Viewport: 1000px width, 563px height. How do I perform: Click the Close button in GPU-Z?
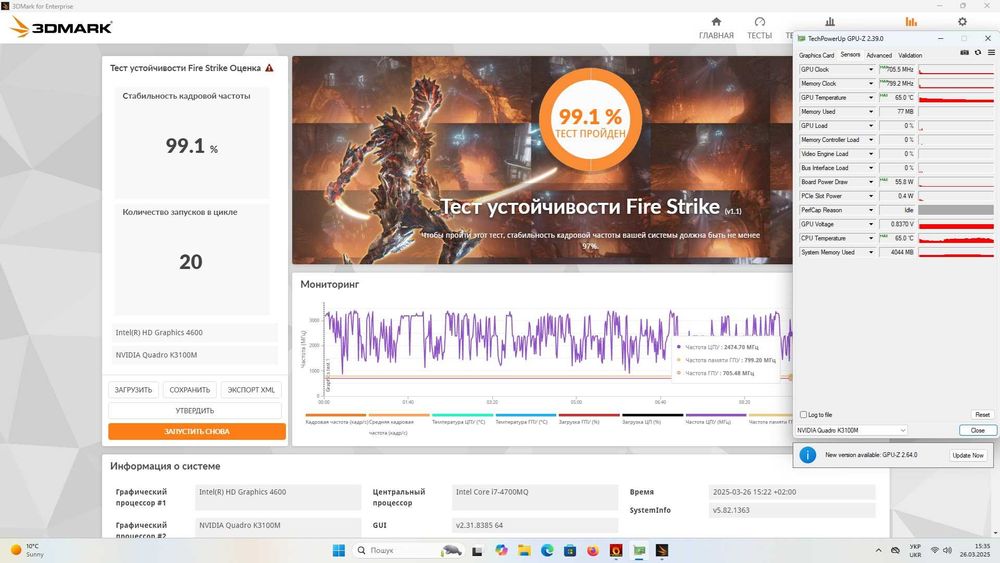click(x=978, y=430)
